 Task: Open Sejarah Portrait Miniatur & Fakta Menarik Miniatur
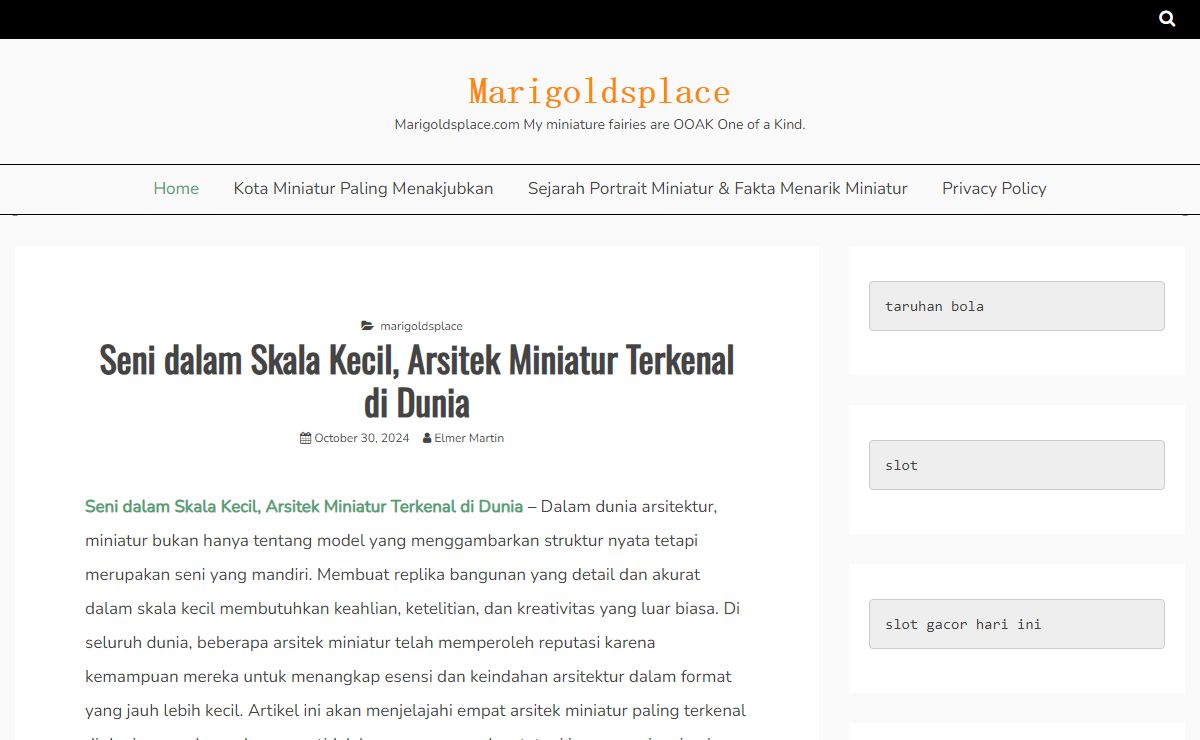pyautogui.click(x=717, y=188)
